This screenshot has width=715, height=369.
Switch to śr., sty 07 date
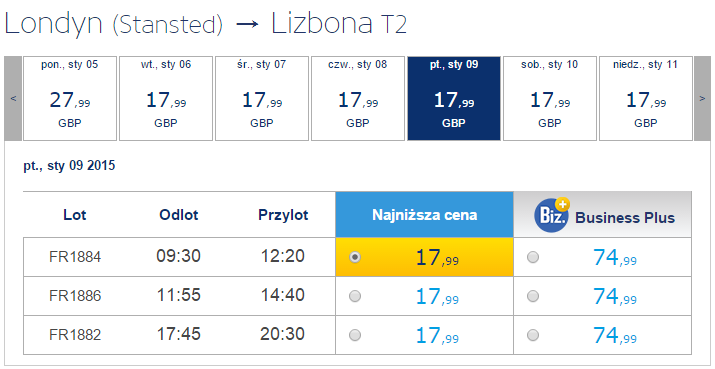pyautogui.click(x=262, y=99)
